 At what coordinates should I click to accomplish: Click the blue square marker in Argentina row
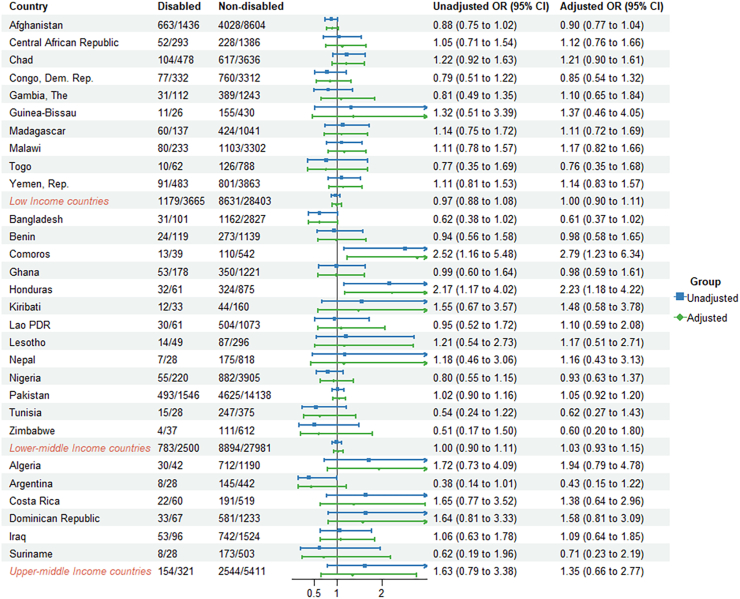[x=309, y=478]
